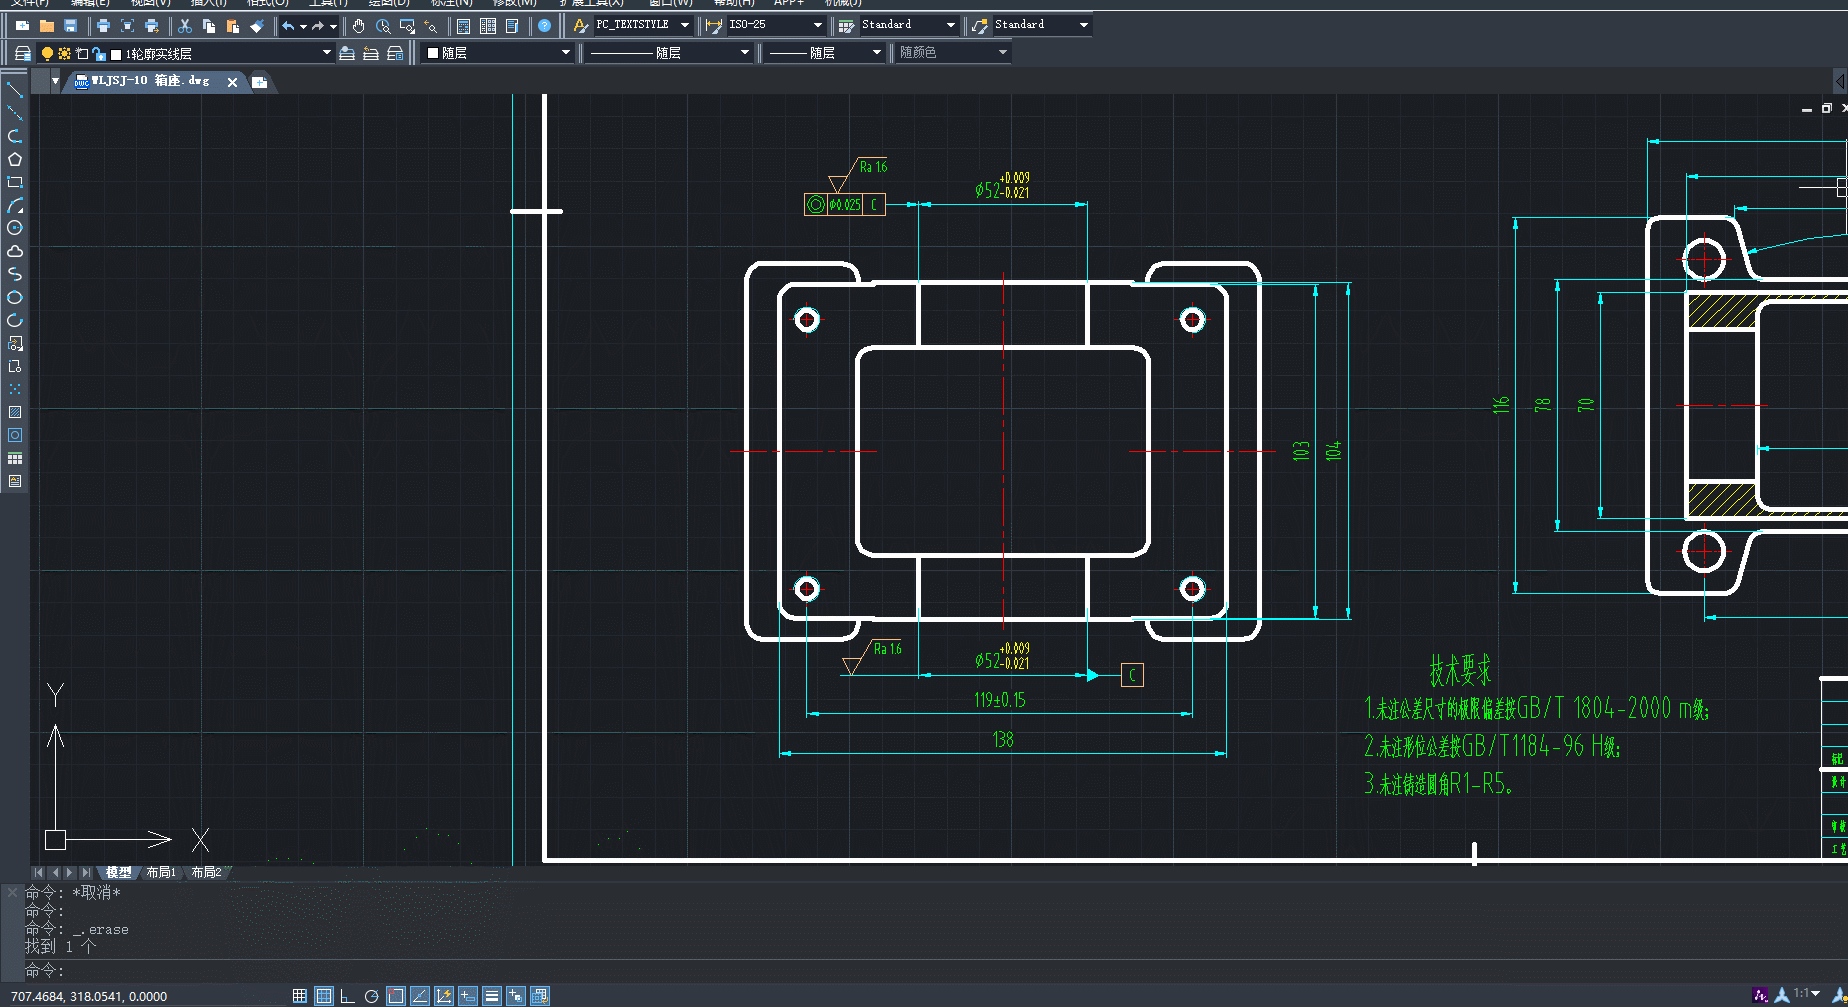Open the table style Standard dropdown

click(950, 25)
